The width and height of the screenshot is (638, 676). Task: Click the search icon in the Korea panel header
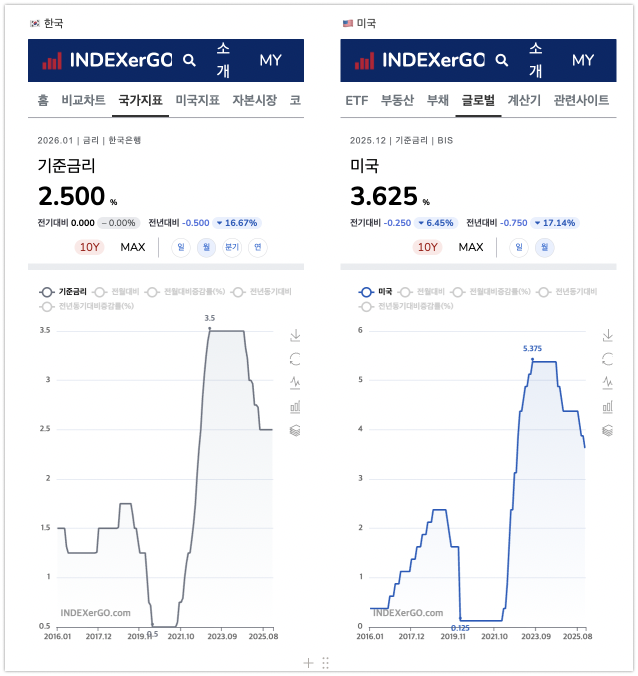[190, 60]
